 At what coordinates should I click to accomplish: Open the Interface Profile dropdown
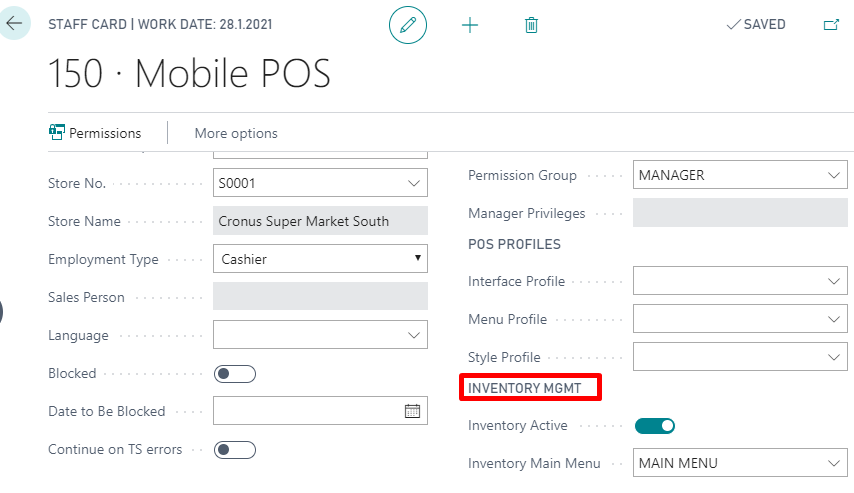pos(834,282)
